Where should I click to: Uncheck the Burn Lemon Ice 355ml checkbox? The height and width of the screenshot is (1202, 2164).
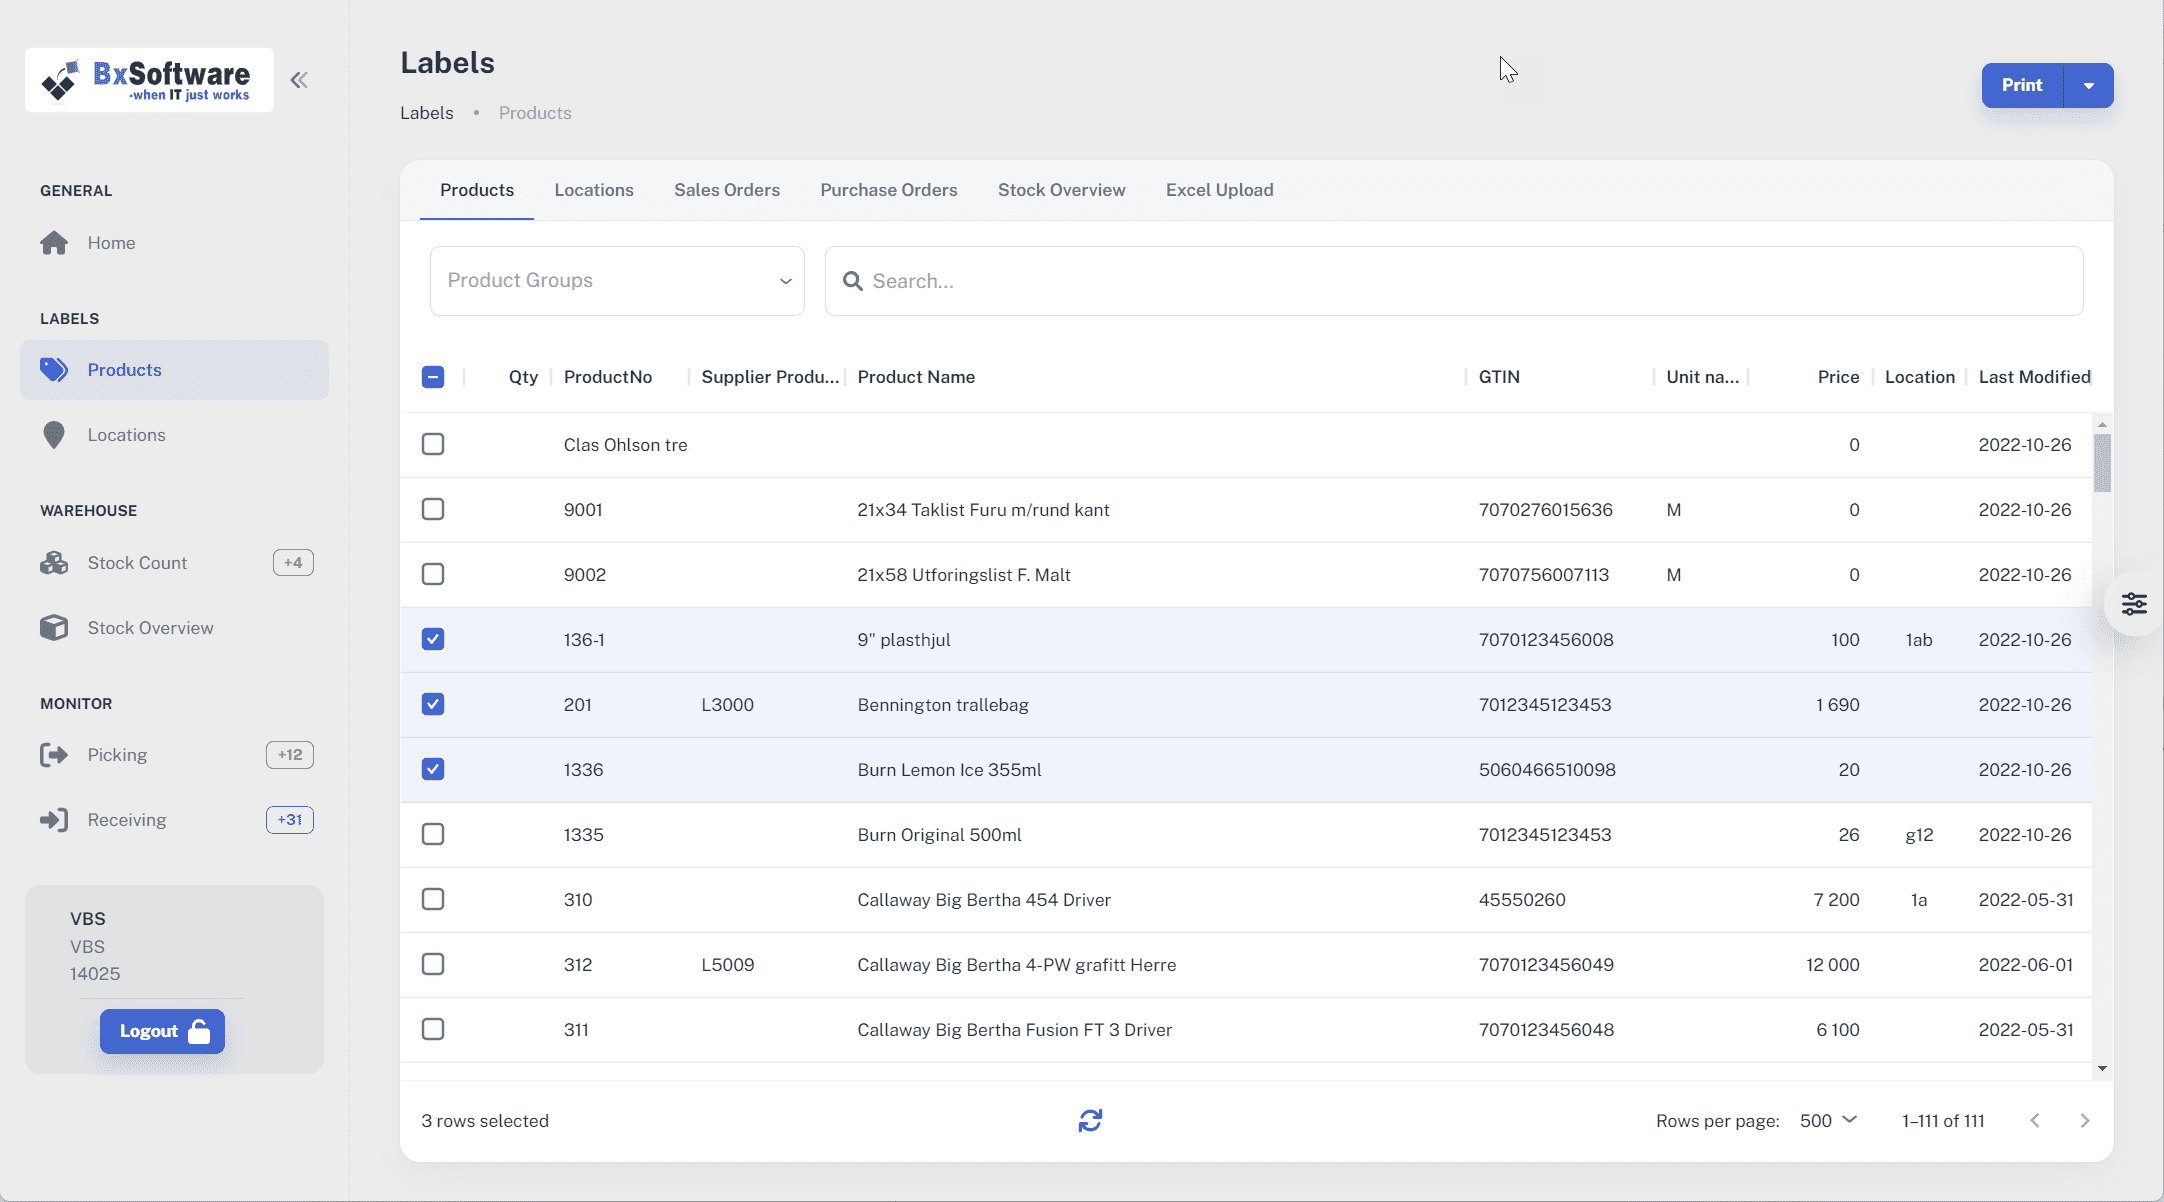click(433, 769)
